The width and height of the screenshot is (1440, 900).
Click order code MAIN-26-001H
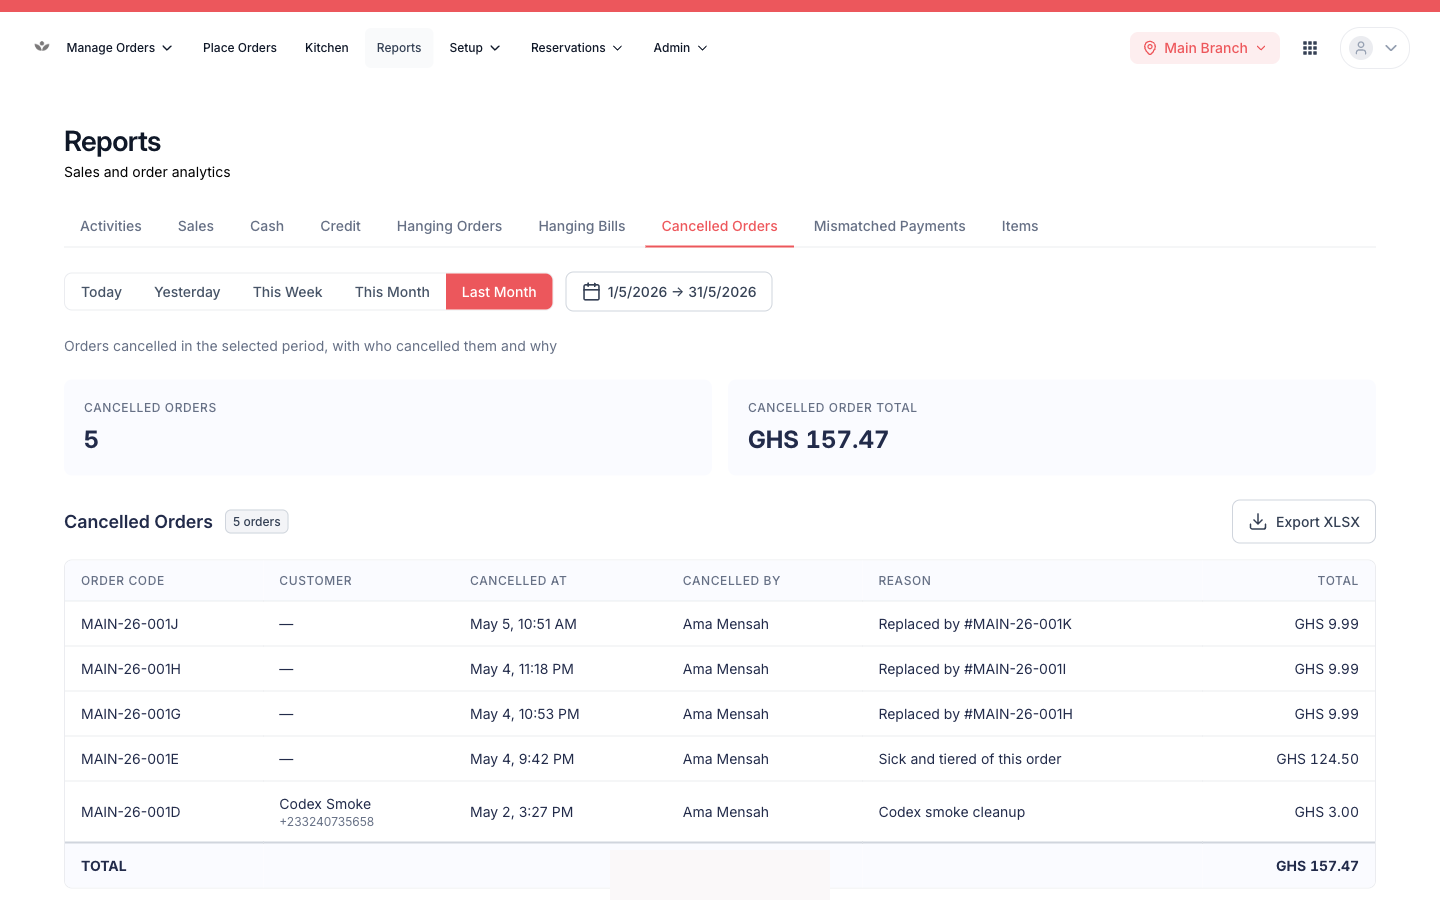pos(131,669)
